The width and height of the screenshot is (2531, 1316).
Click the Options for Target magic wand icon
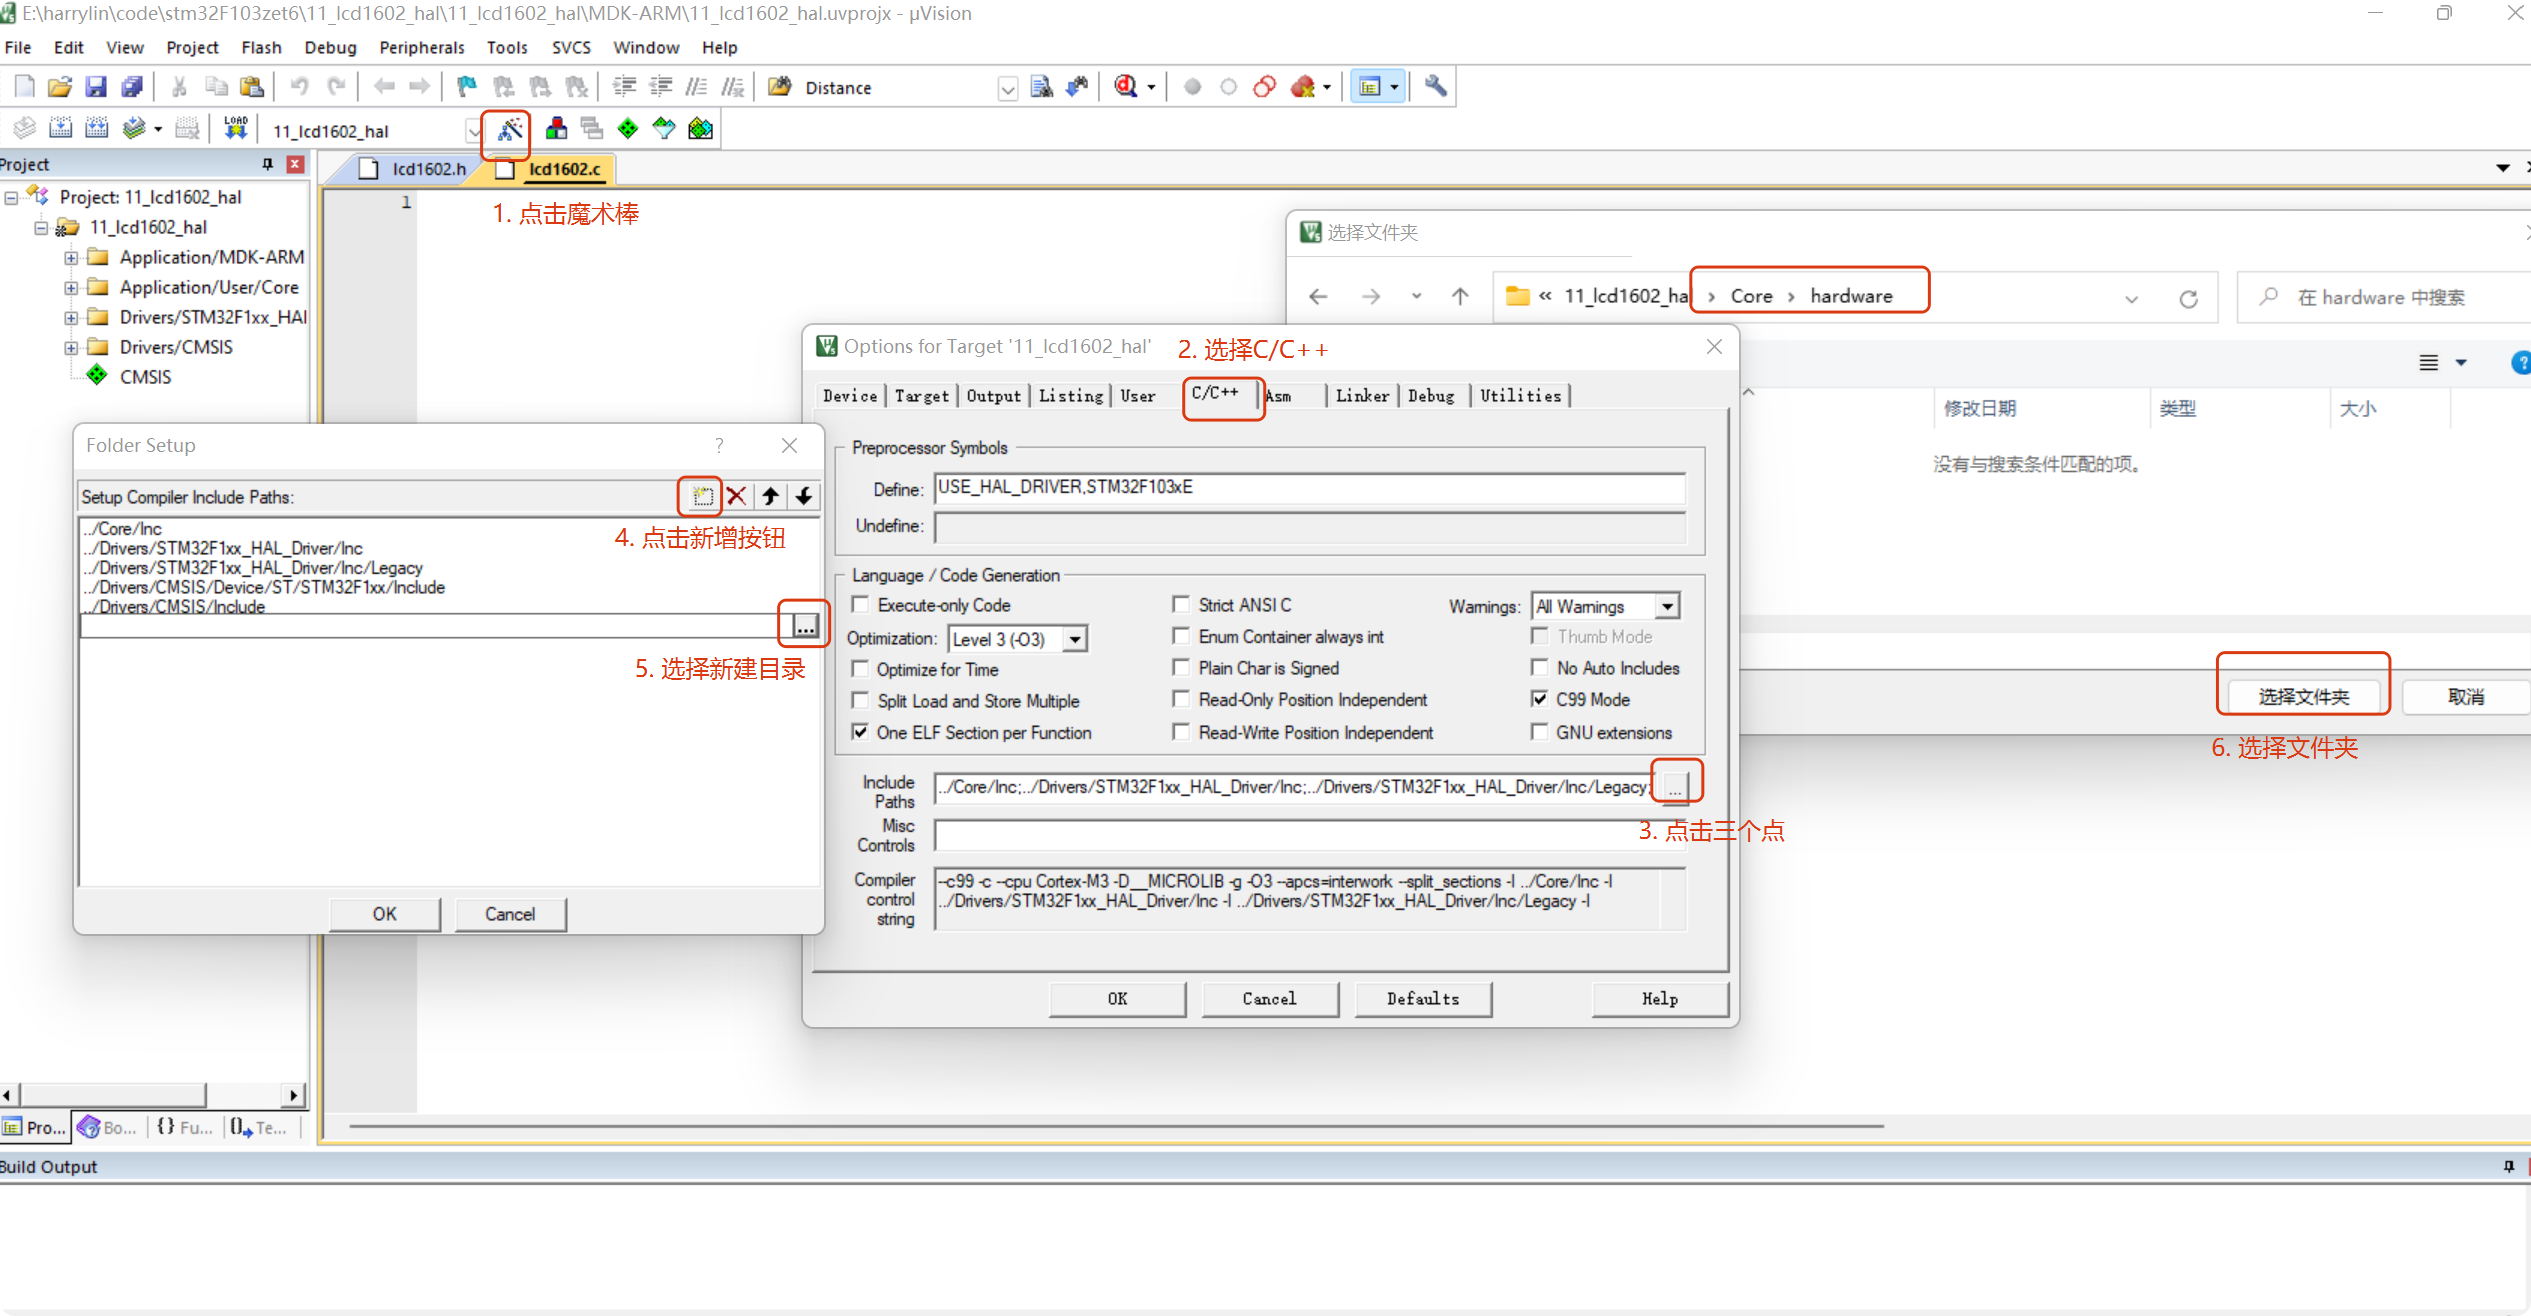pyautogui.click(x=509, y=129)
